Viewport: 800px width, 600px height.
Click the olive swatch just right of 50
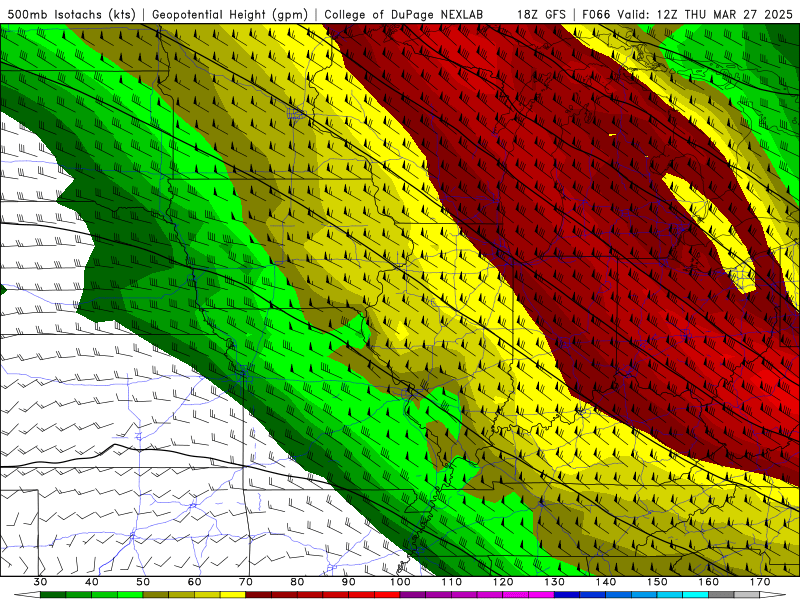click(x=156, y=595)
